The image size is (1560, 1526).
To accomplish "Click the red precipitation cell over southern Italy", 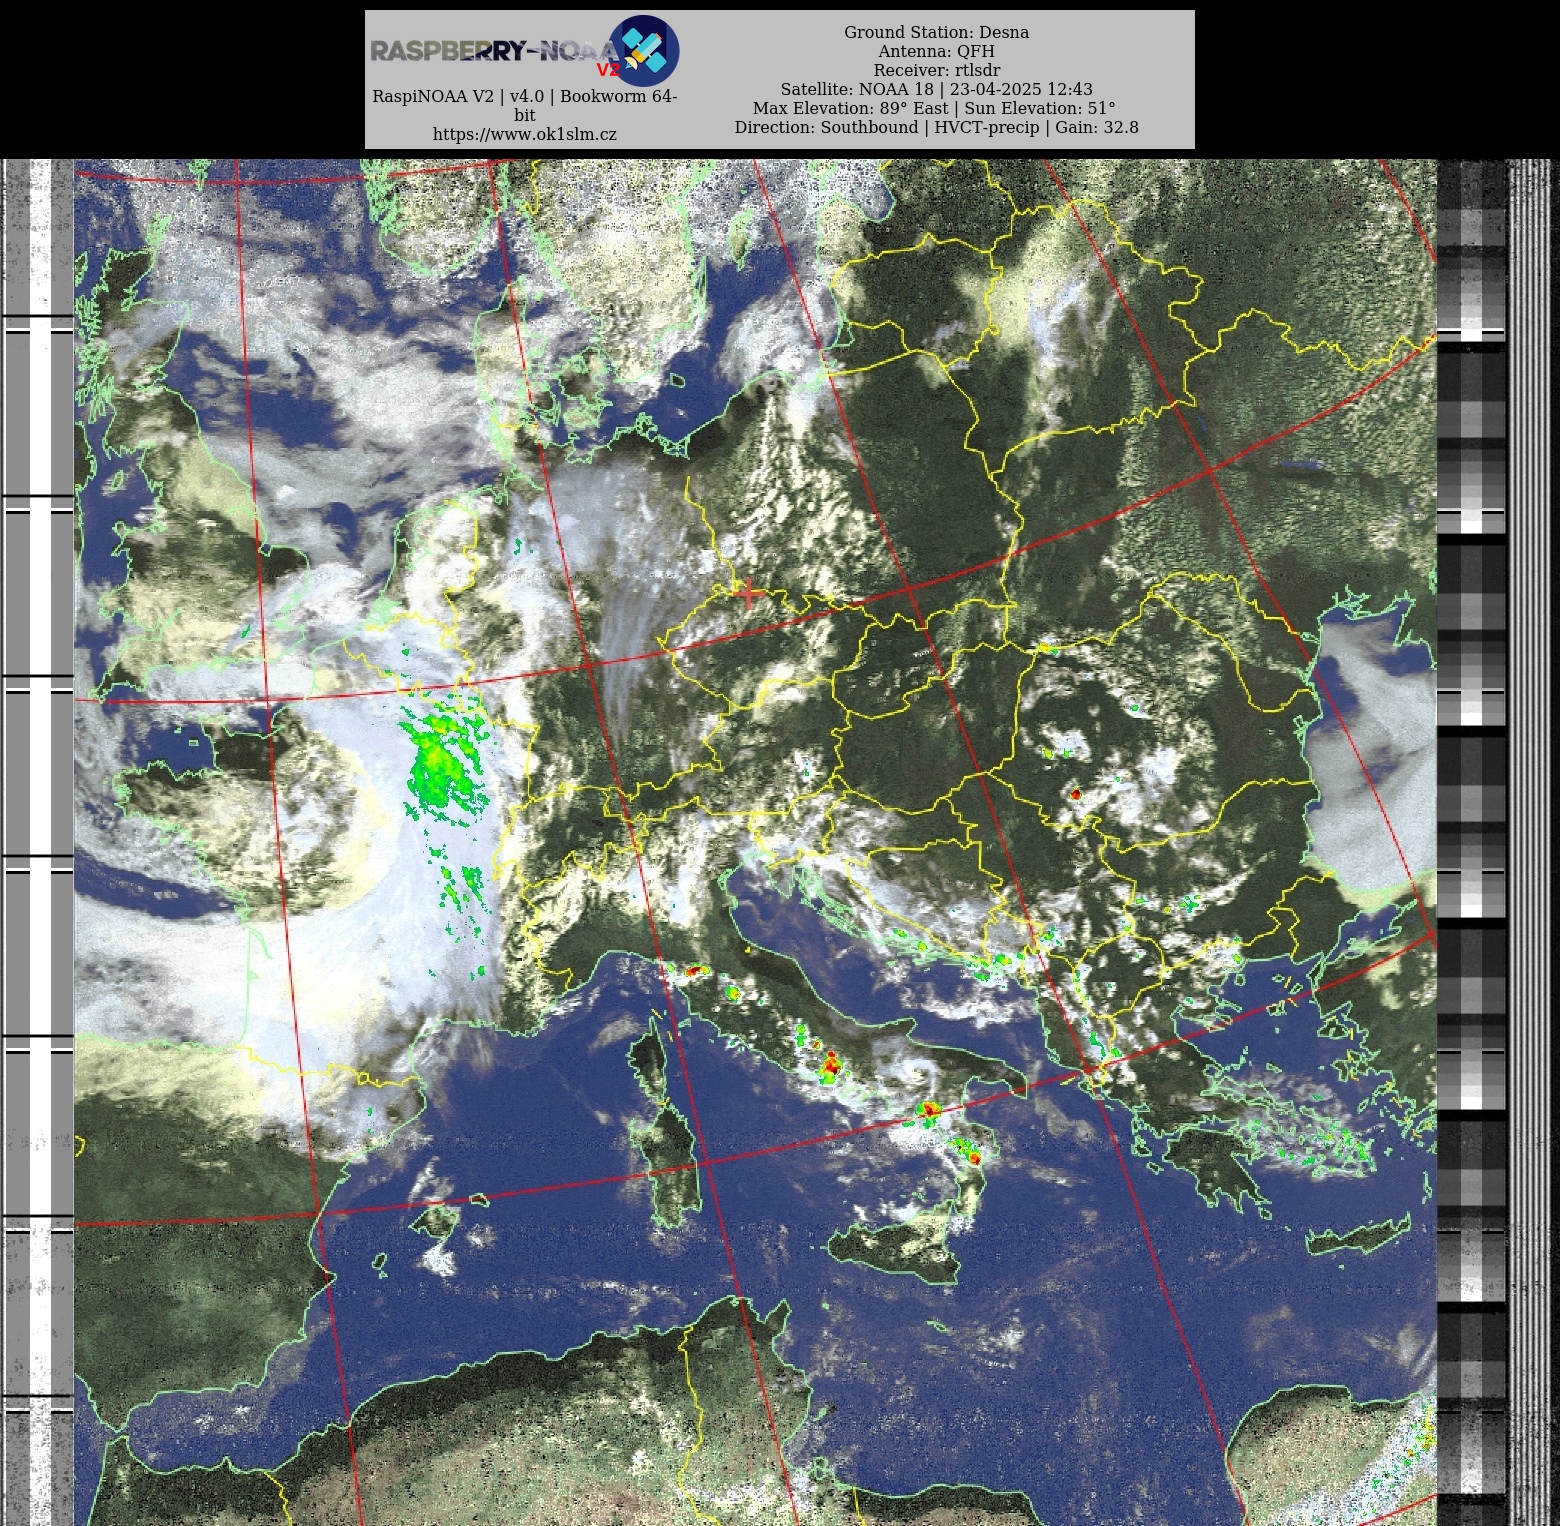I will click(930, 1108).
